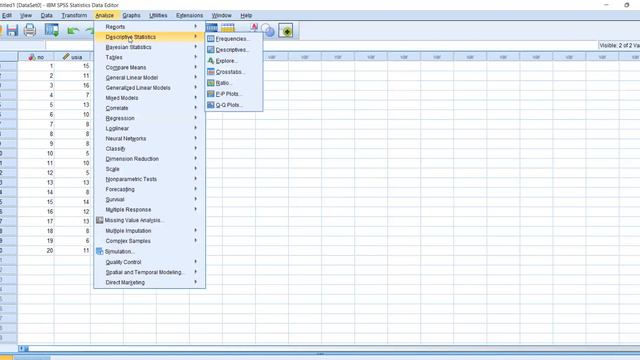Expand the Bayesian Statistics submenu arrow
Viewport: 640px width, 360px height.
coord(196,47)
